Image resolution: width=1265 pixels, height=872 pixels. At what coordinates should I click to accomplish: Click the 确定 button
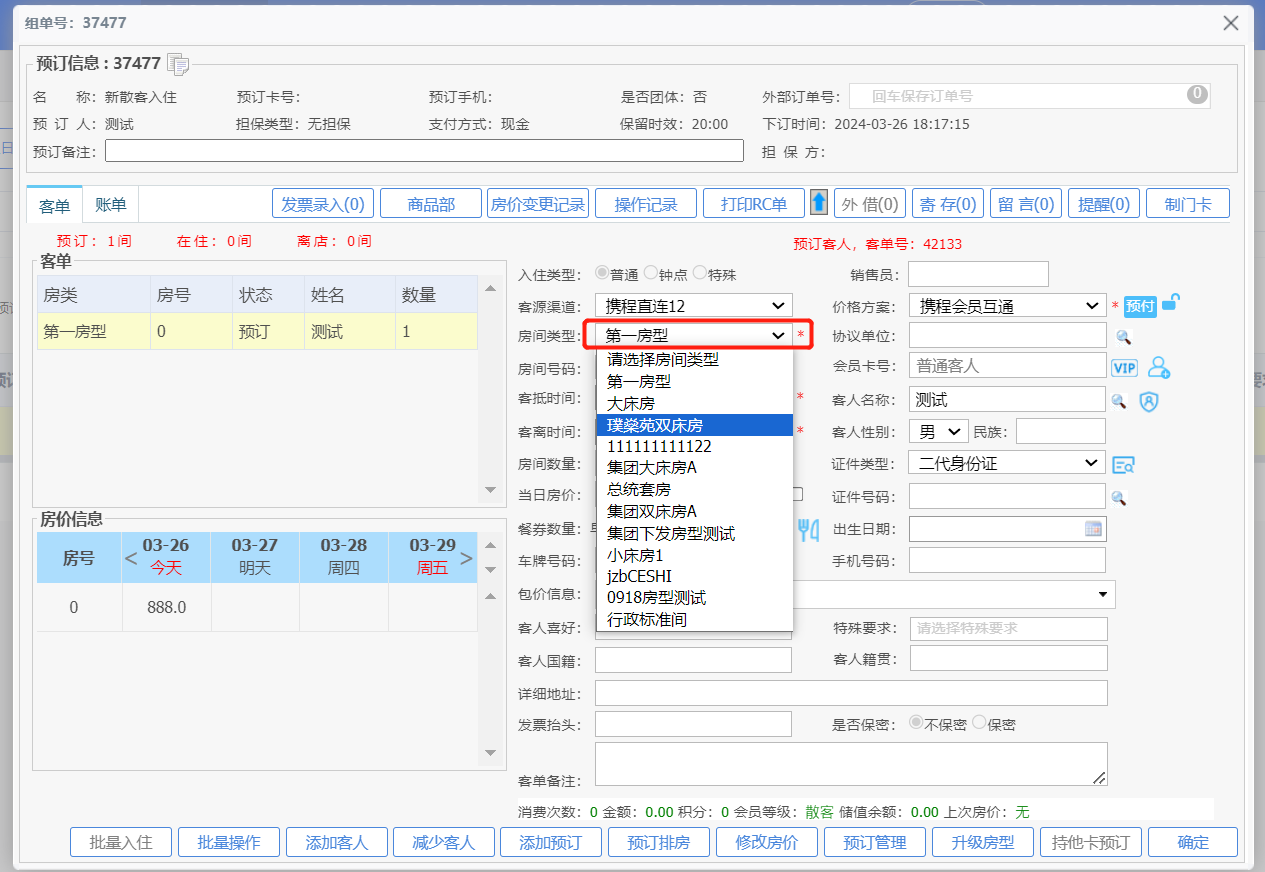pos(1193,842)
